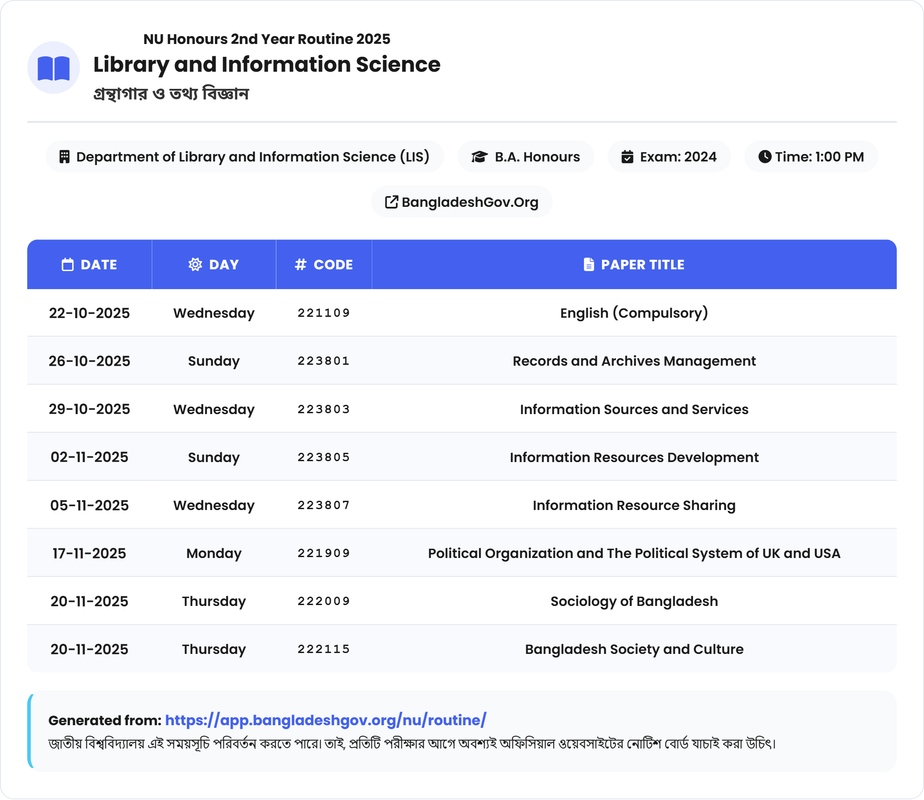924x800 pixels.
Task: Click the clock icon next to Time: 1:00 PM
Action: click(x=765, y=157)
